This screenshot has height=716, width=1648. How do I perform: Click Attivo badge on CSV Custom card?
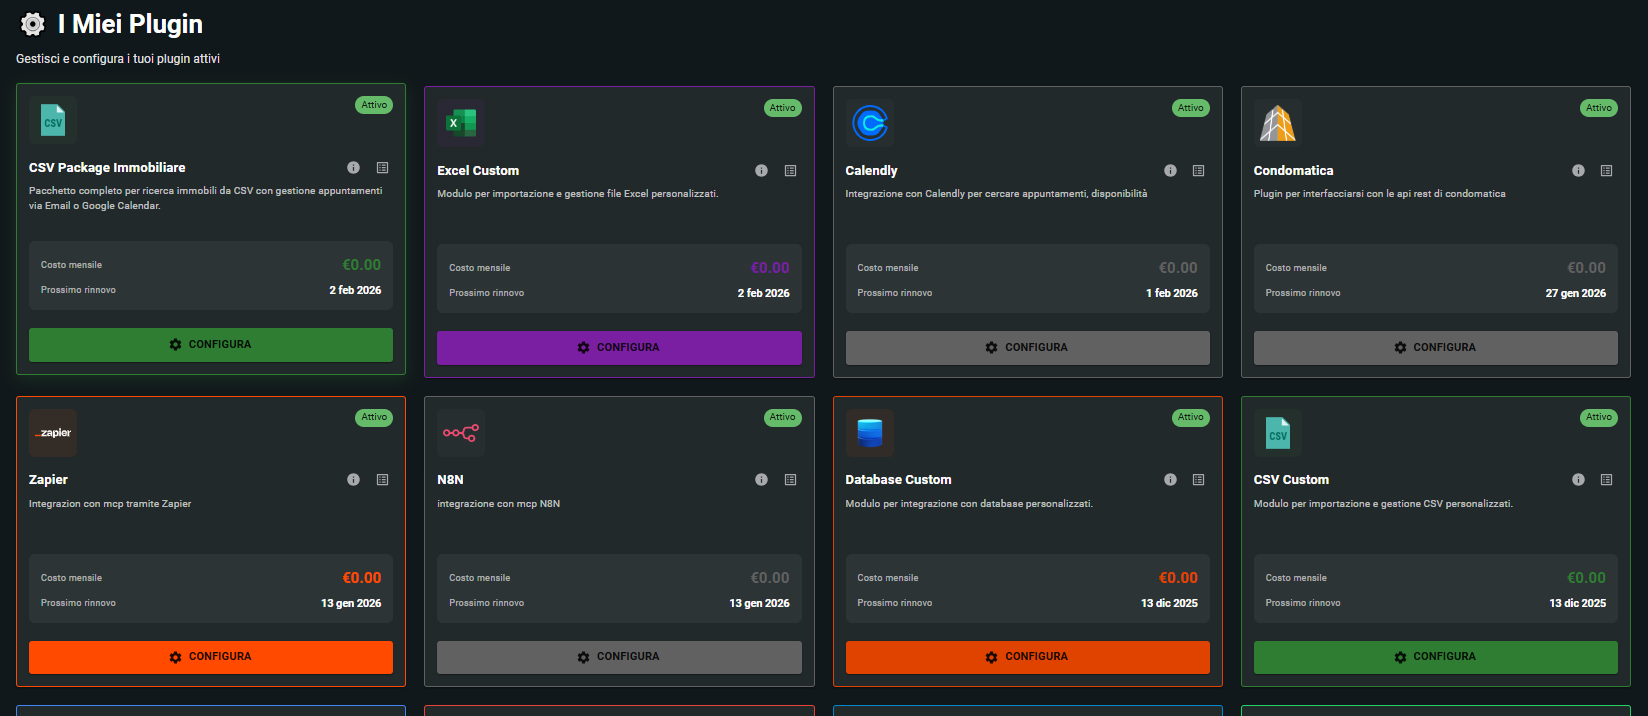1599,417
